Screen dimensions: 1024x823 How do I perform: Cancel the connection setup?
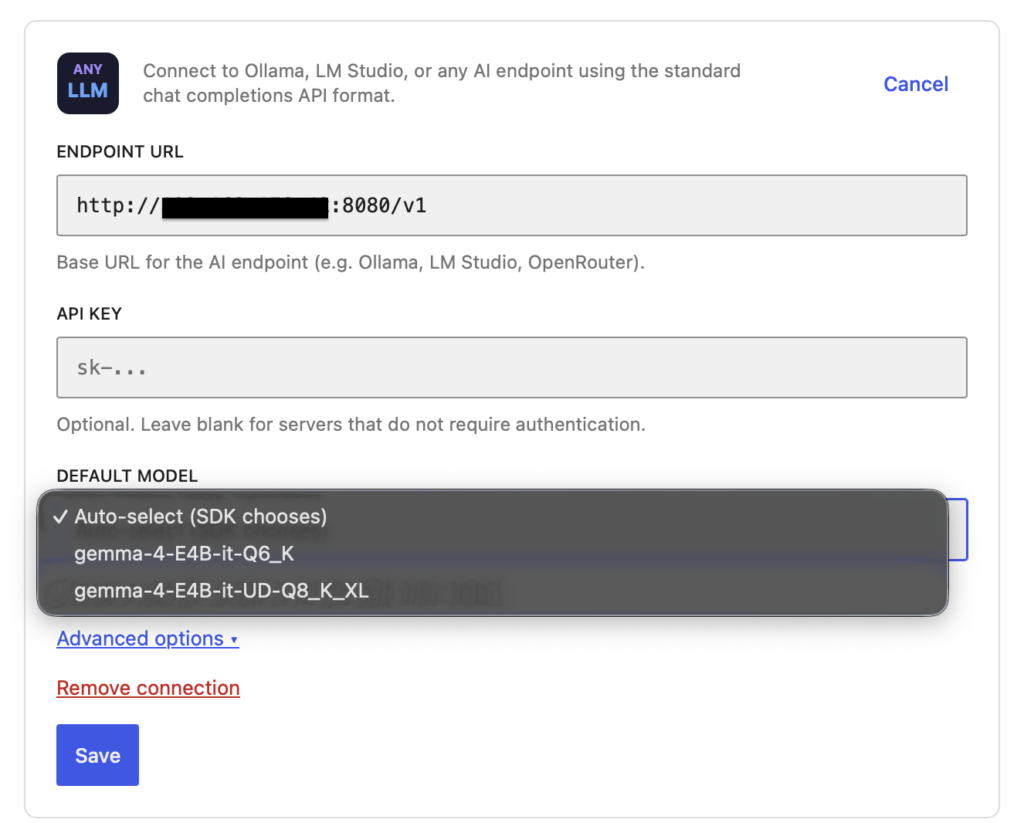point(915,84)
